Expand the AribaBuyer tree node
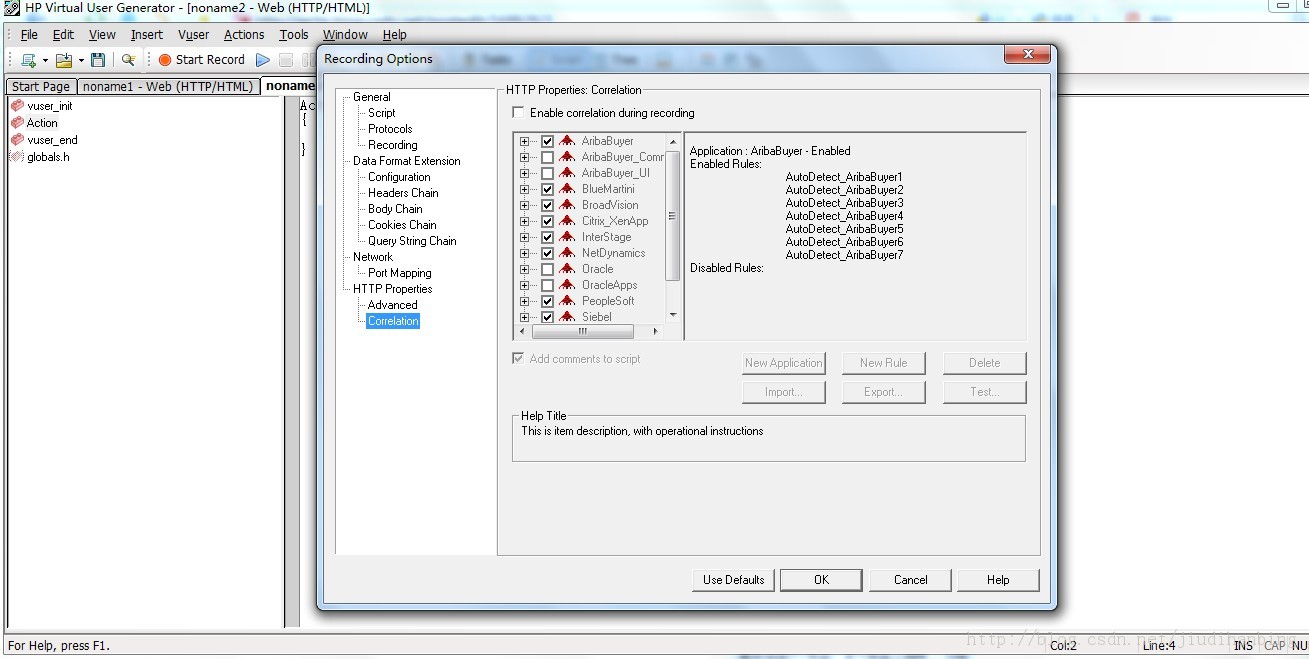1309x659 pixels. point(525,142)
